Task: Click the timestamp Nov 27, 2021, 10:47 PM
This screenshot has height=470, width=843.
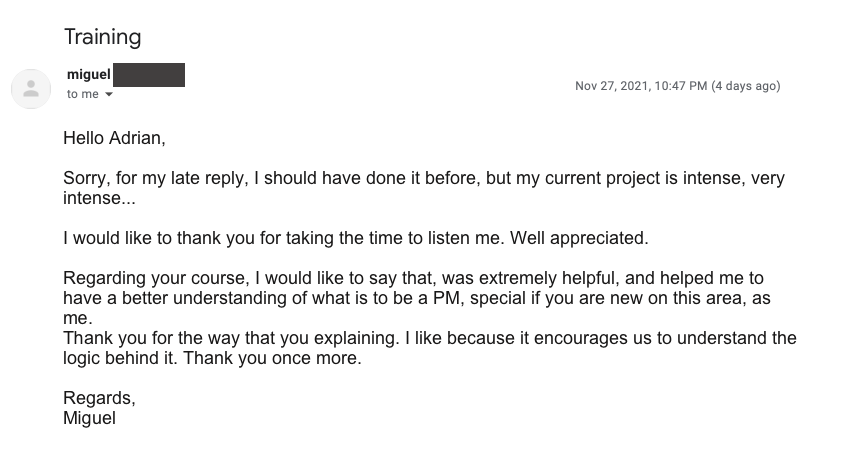Action: 641,86
